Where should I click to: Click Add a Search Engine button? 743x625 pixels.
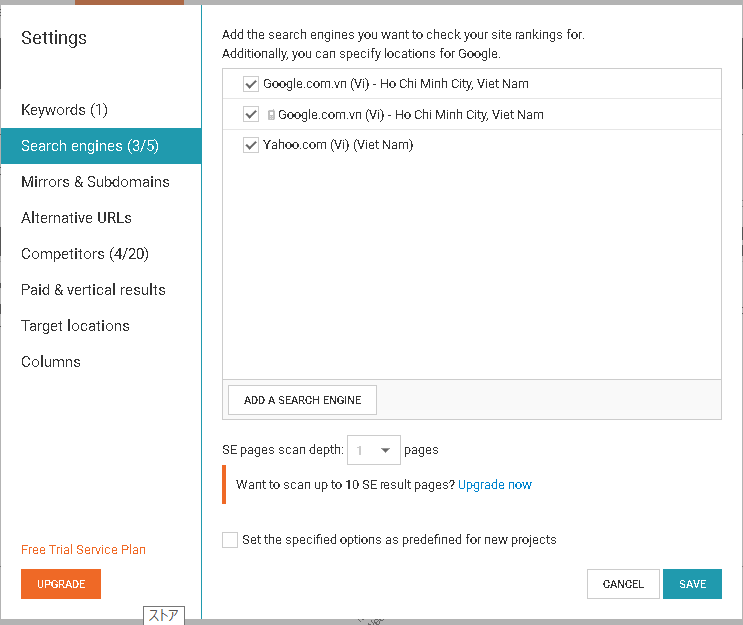(x=302, y=400)
